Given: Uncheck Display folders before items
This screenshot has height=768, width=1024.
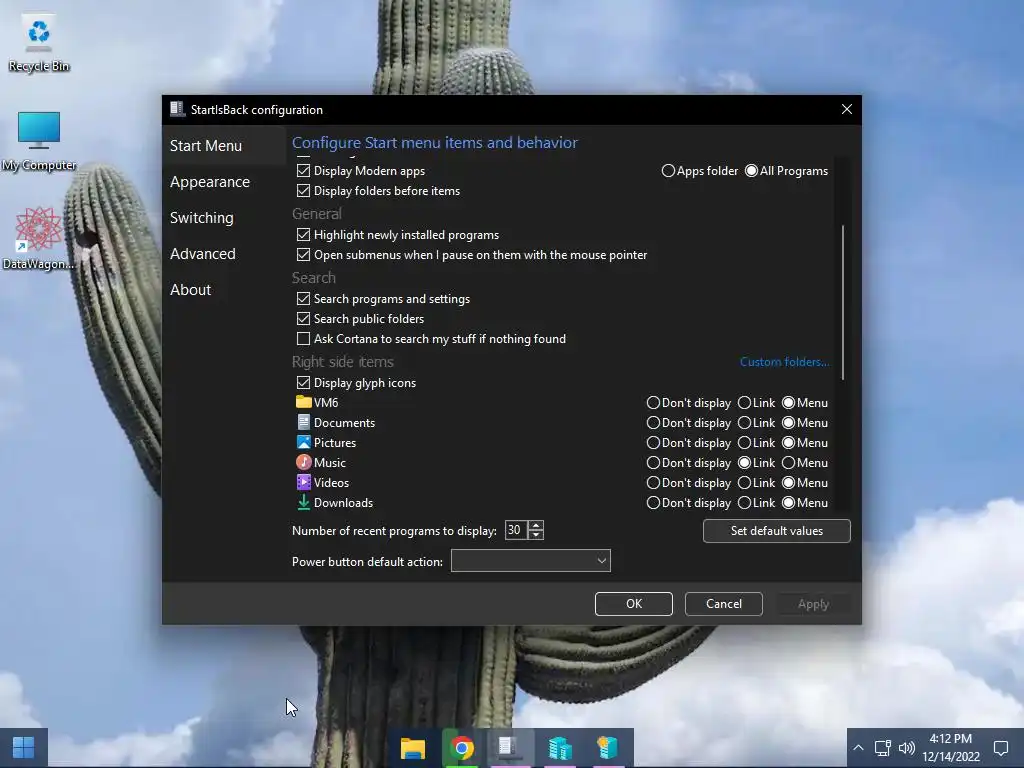Looking at the screenshot, I should (x=303, y=191).
